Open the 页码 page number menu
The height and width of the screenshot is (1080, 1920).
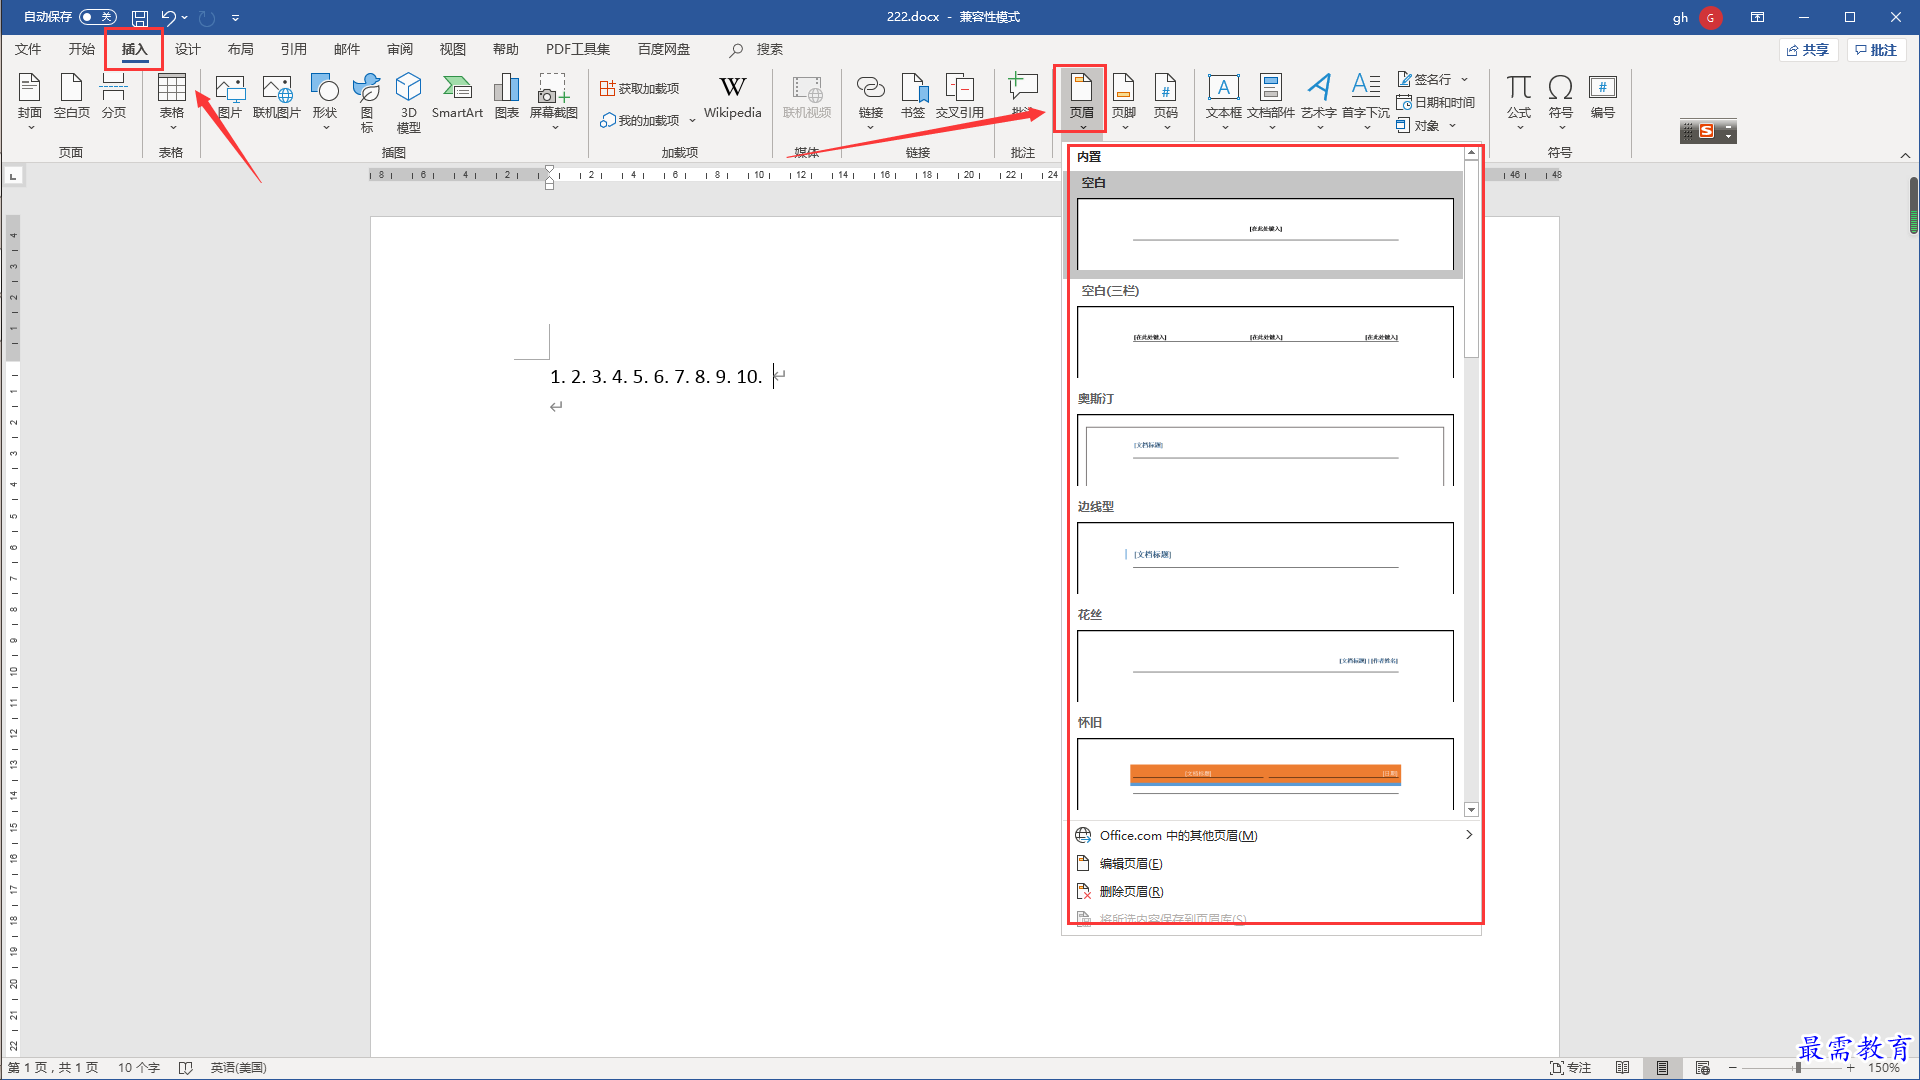[x=1166, y=102]
